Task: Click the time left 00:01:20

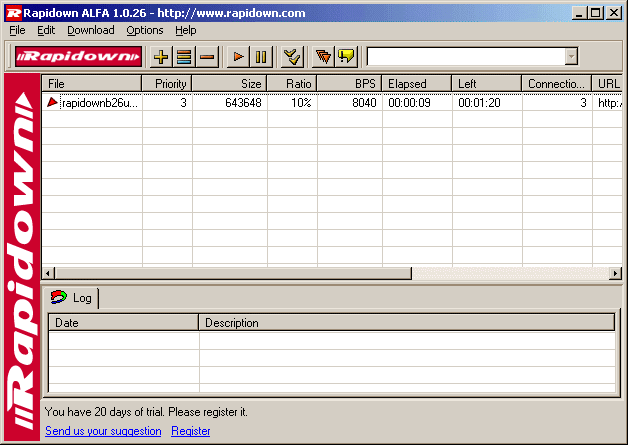Action: (479, 103)
